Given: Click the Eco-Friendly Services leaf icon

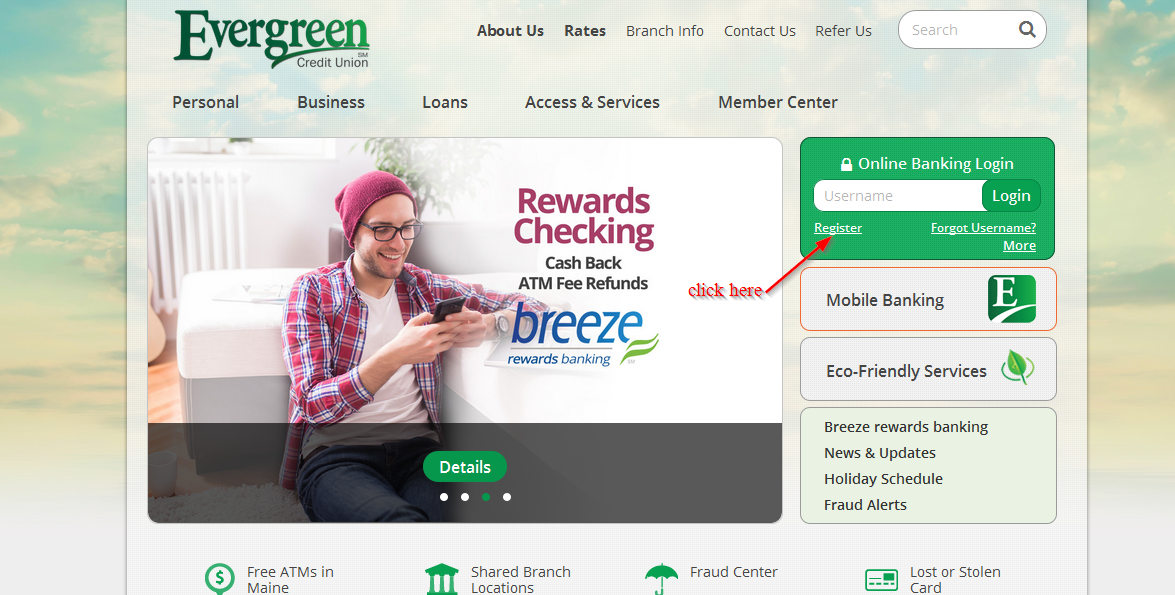Looking at the screenshot, I should 1017,368.
